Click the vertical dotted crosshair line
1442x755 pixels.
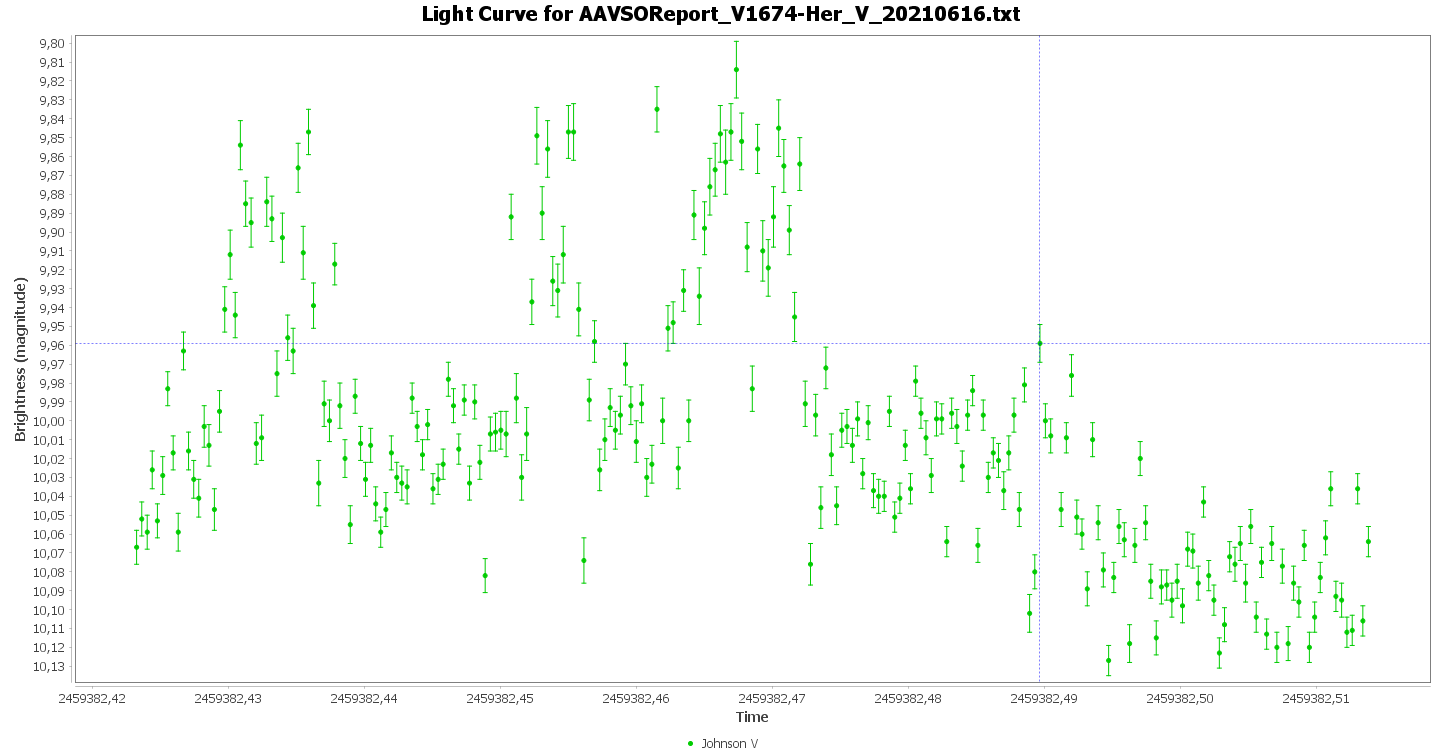[x=1040, y=200]
